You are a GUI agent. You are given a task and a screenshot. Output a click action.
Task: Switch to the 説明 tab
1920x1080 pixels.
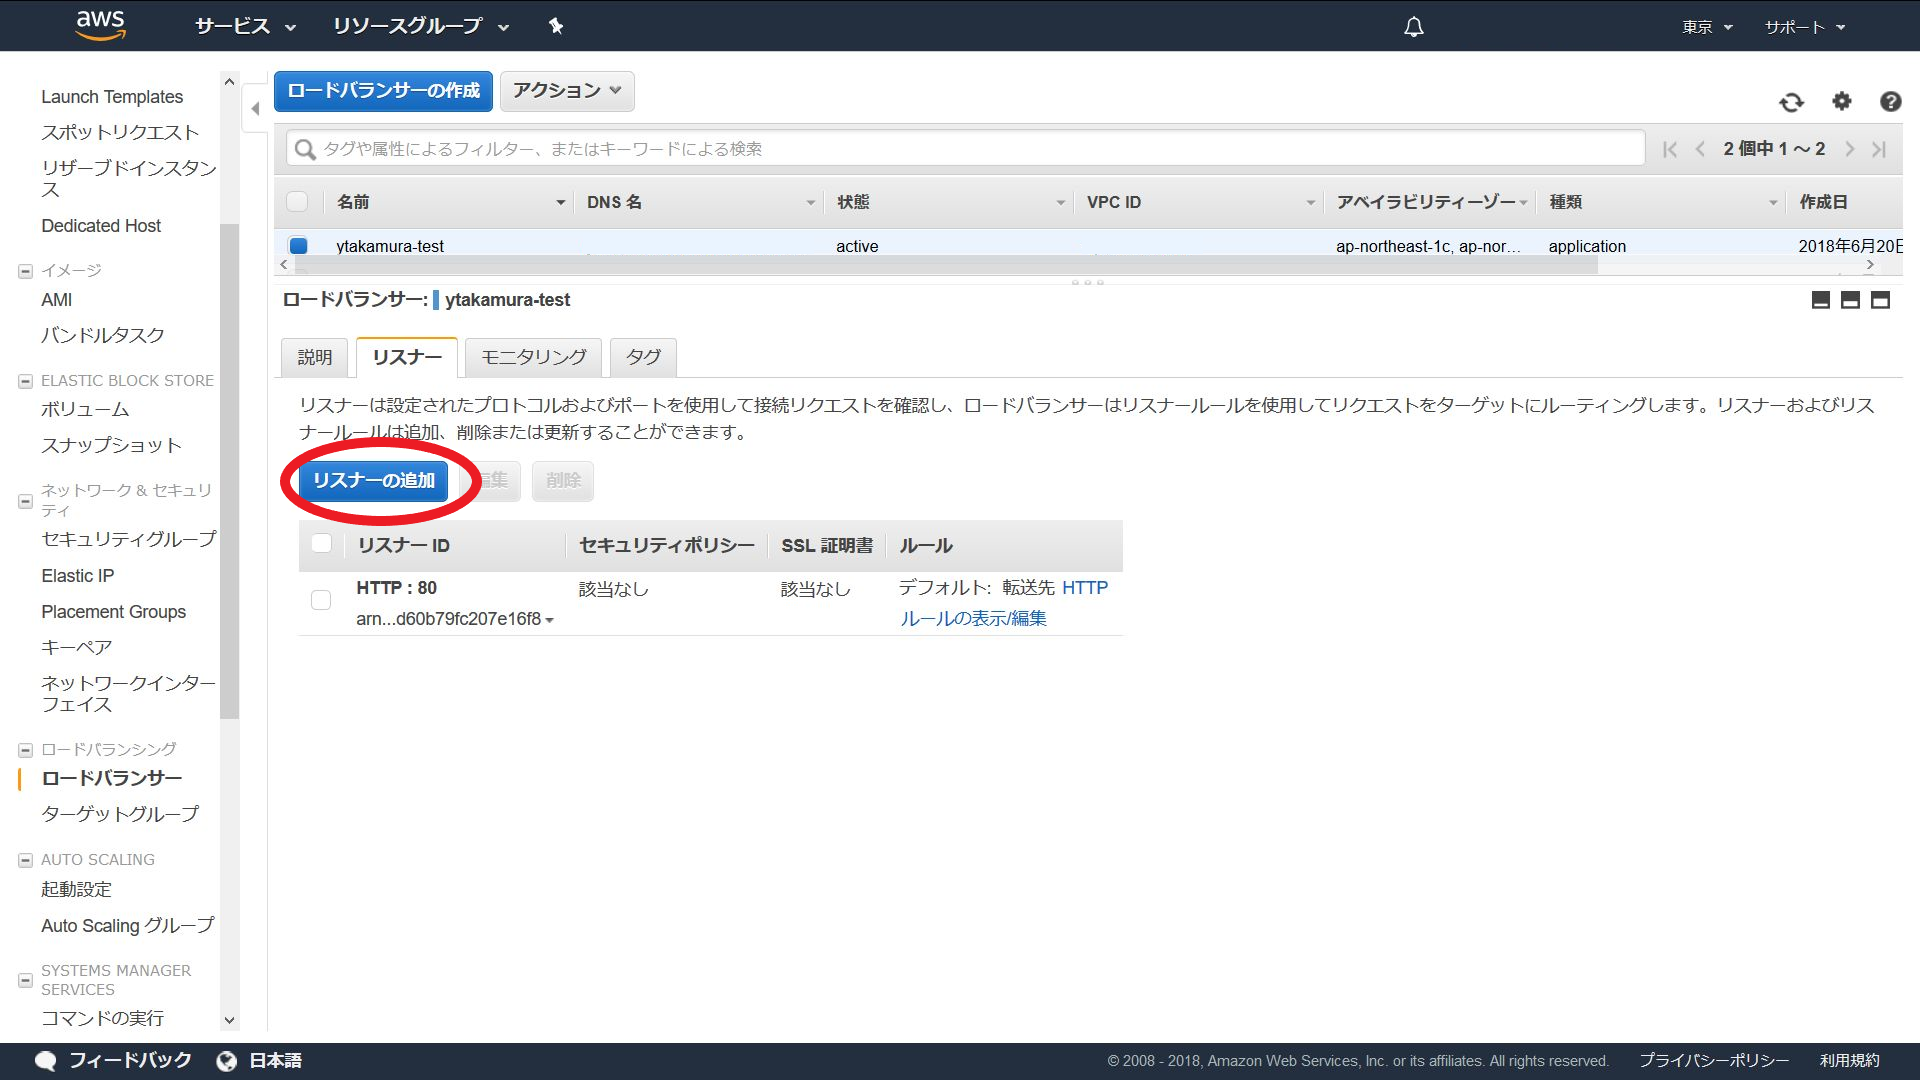314,357
